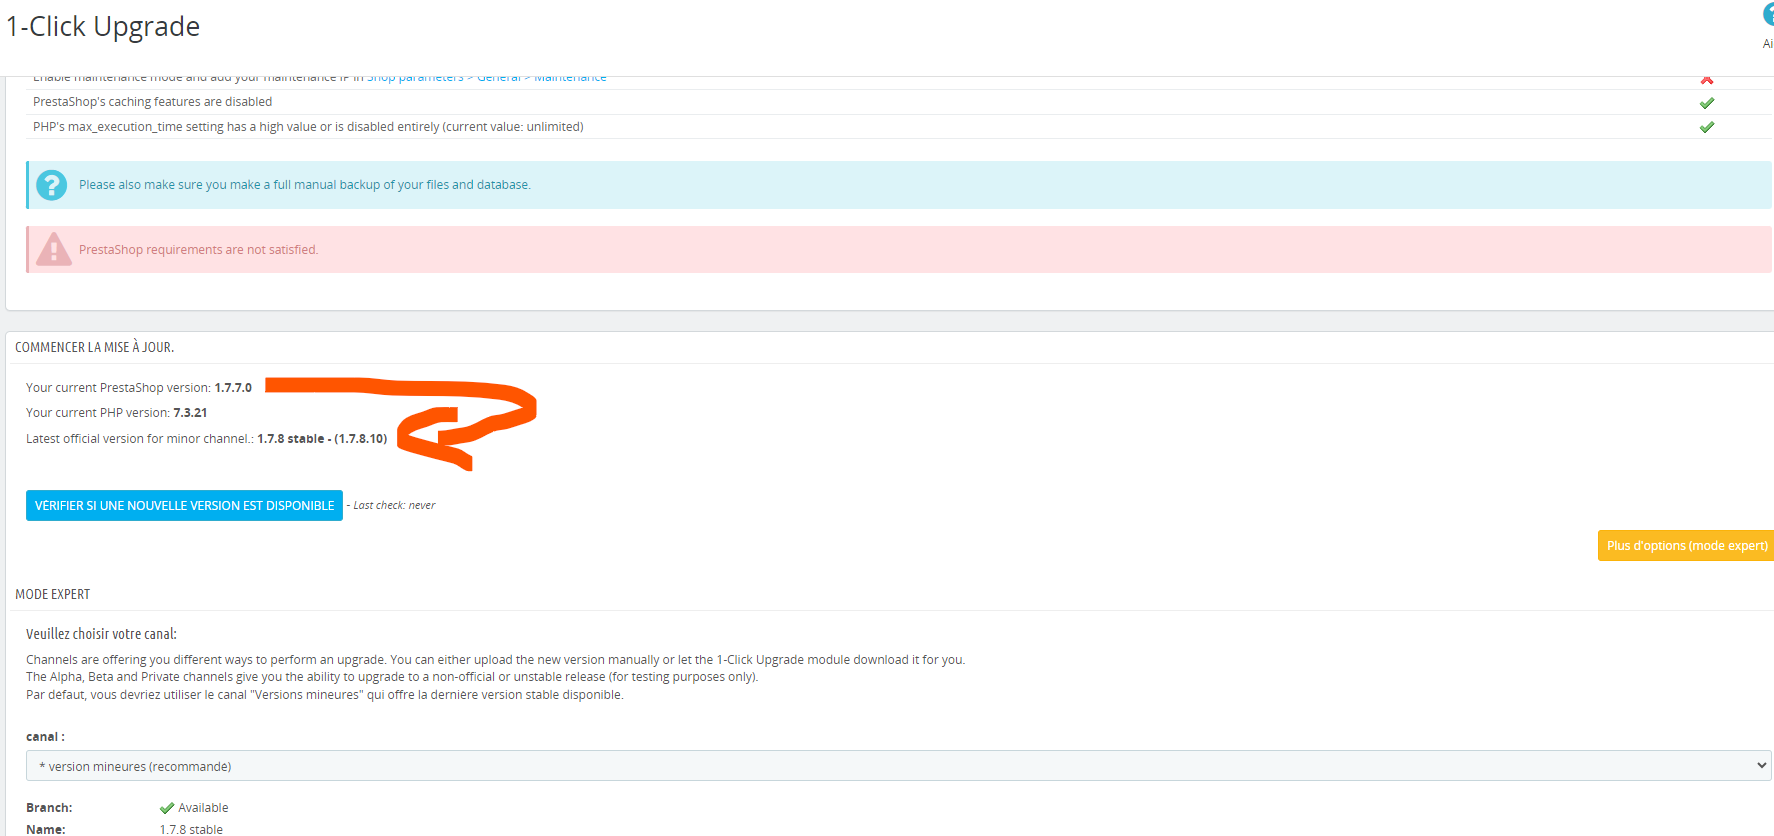Select the latest version 1.7.8 stable - (1.7.8.10) text

pos(322,439)
